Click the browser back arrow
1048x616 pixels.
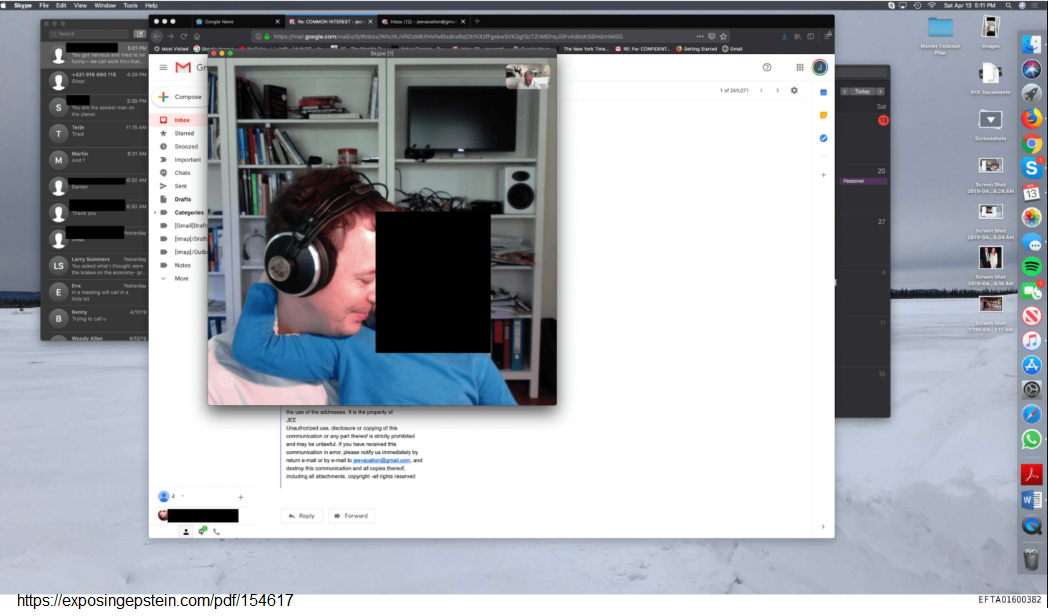point(157,37)
